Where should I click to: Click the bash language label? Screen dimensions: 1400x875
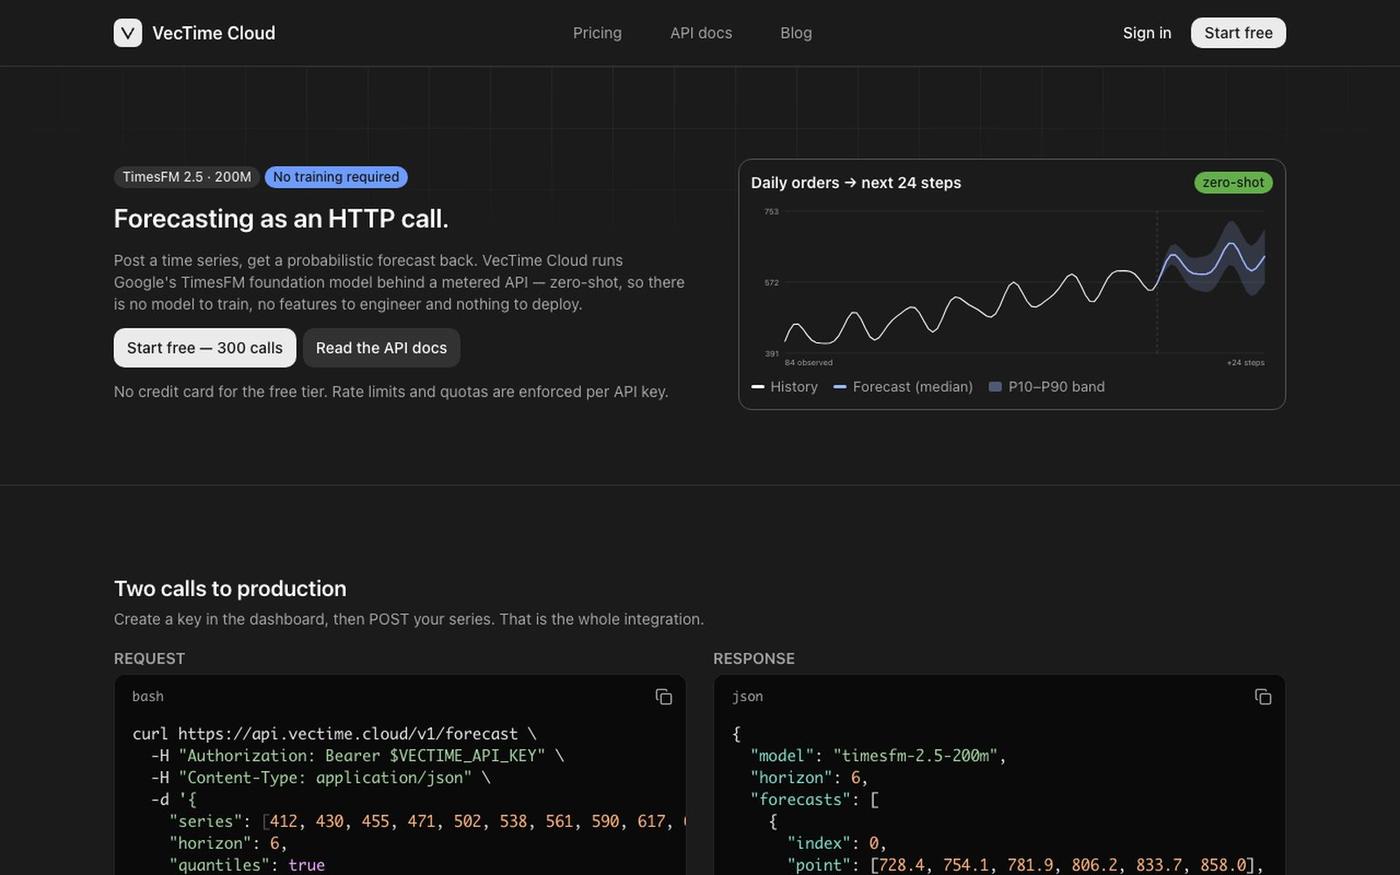tap(148, 697)
